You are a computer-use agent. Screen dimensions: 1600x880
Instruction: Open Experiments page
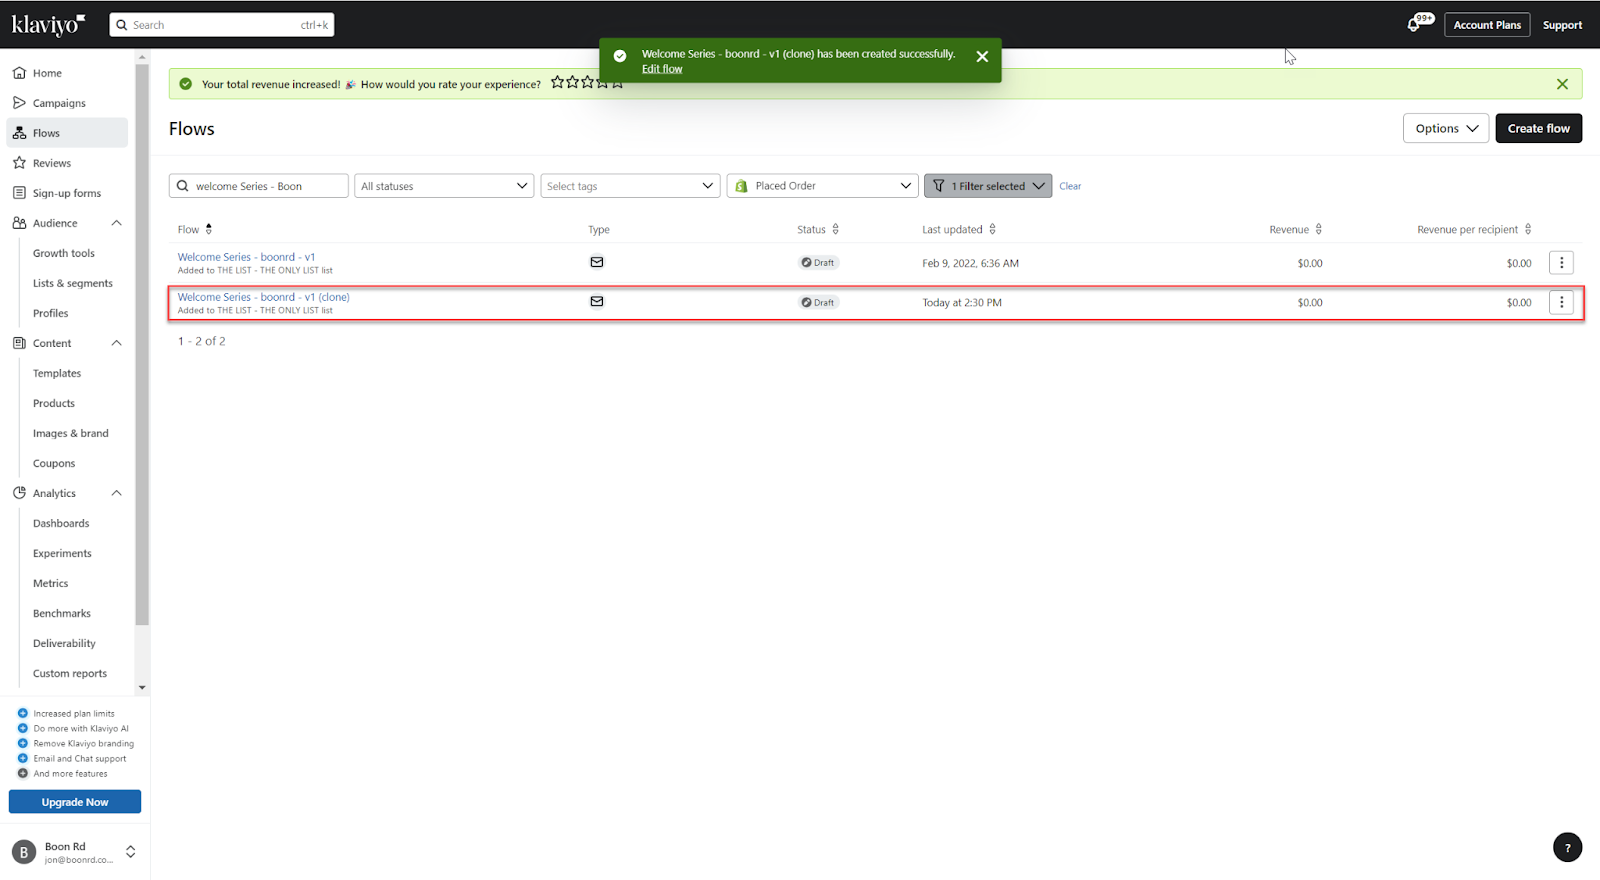(x=62, y=553)
